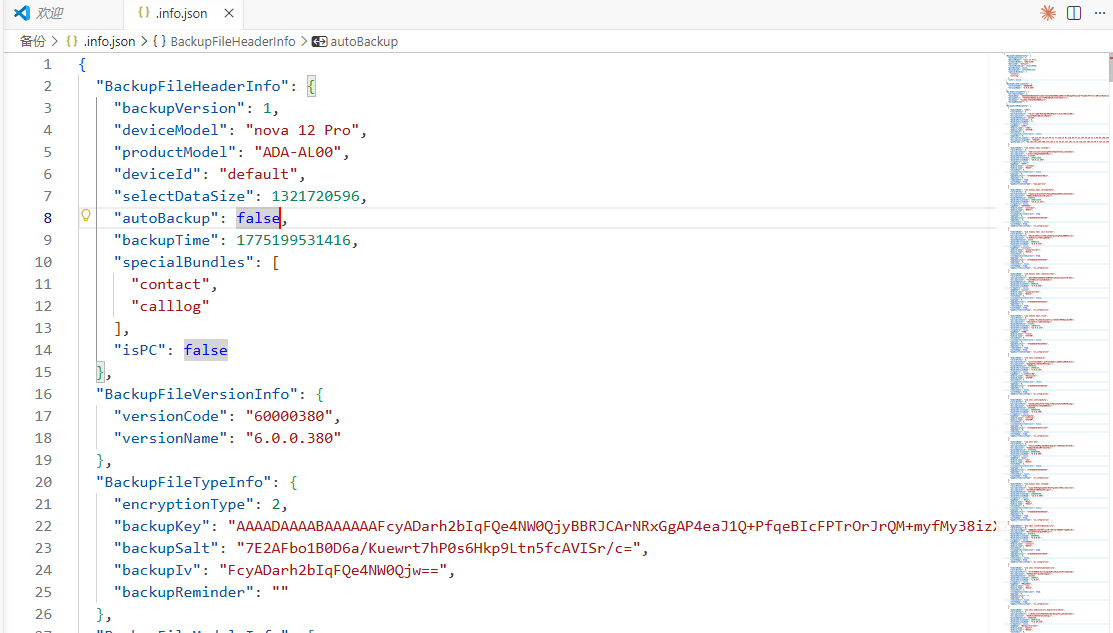Click the "BackupFileVersionInfo" key

197,394
